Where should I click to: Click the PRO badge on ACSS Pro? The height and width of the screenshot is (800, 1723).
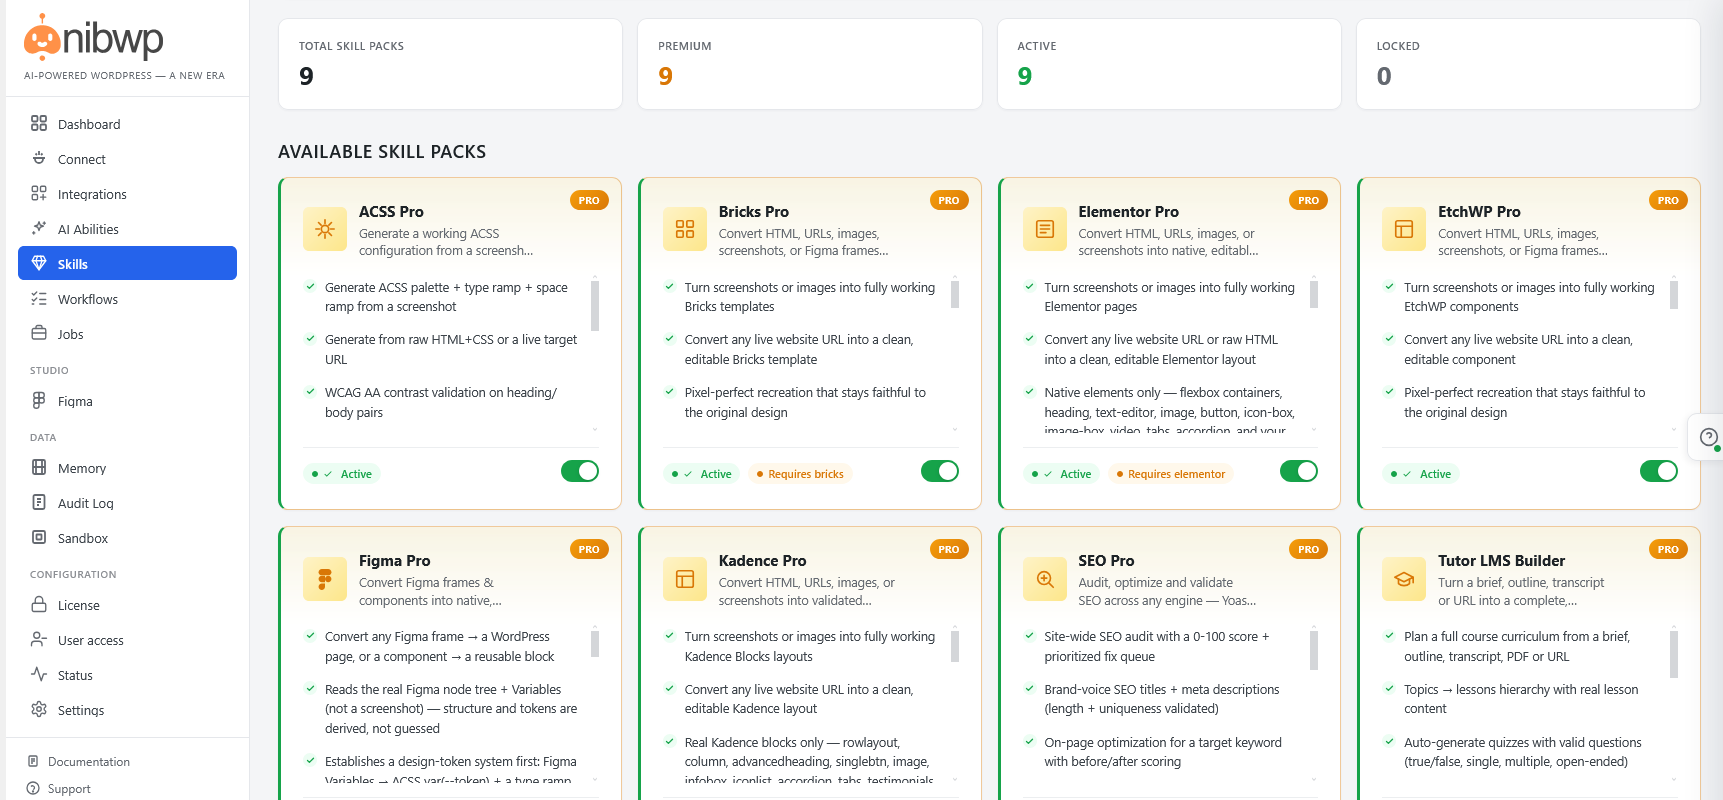pos(589,200)
